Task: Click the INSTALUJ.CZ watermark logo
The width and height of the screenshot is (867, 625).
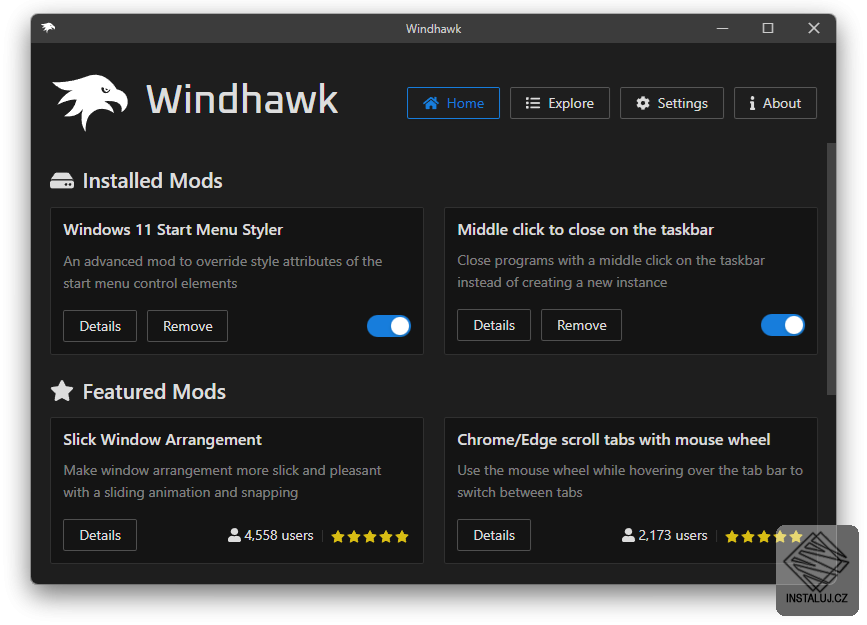Action: (817, 570)
